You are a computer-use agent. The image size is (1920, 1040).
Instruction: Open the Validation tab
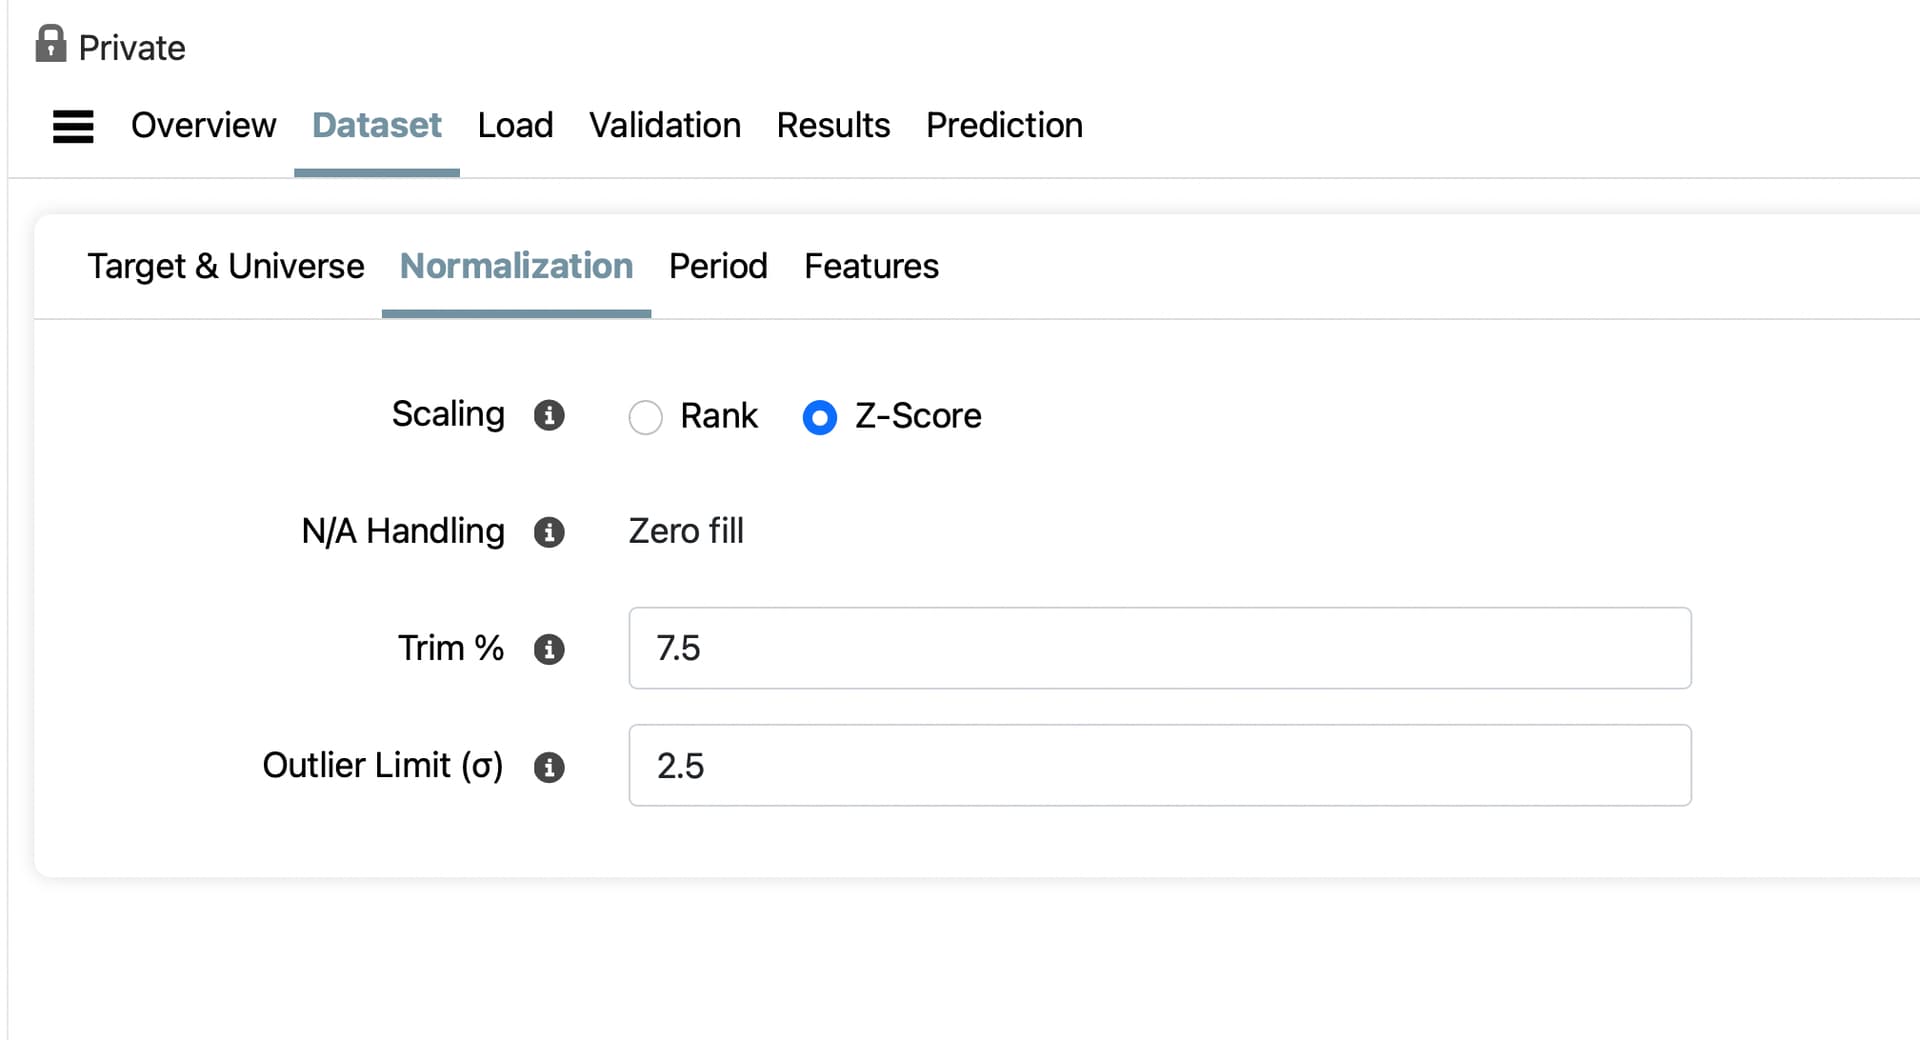[665, 125]
